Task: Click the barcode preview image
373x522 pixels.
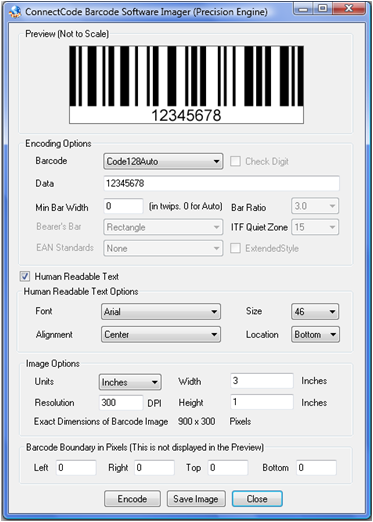Action: click(186, 85)
